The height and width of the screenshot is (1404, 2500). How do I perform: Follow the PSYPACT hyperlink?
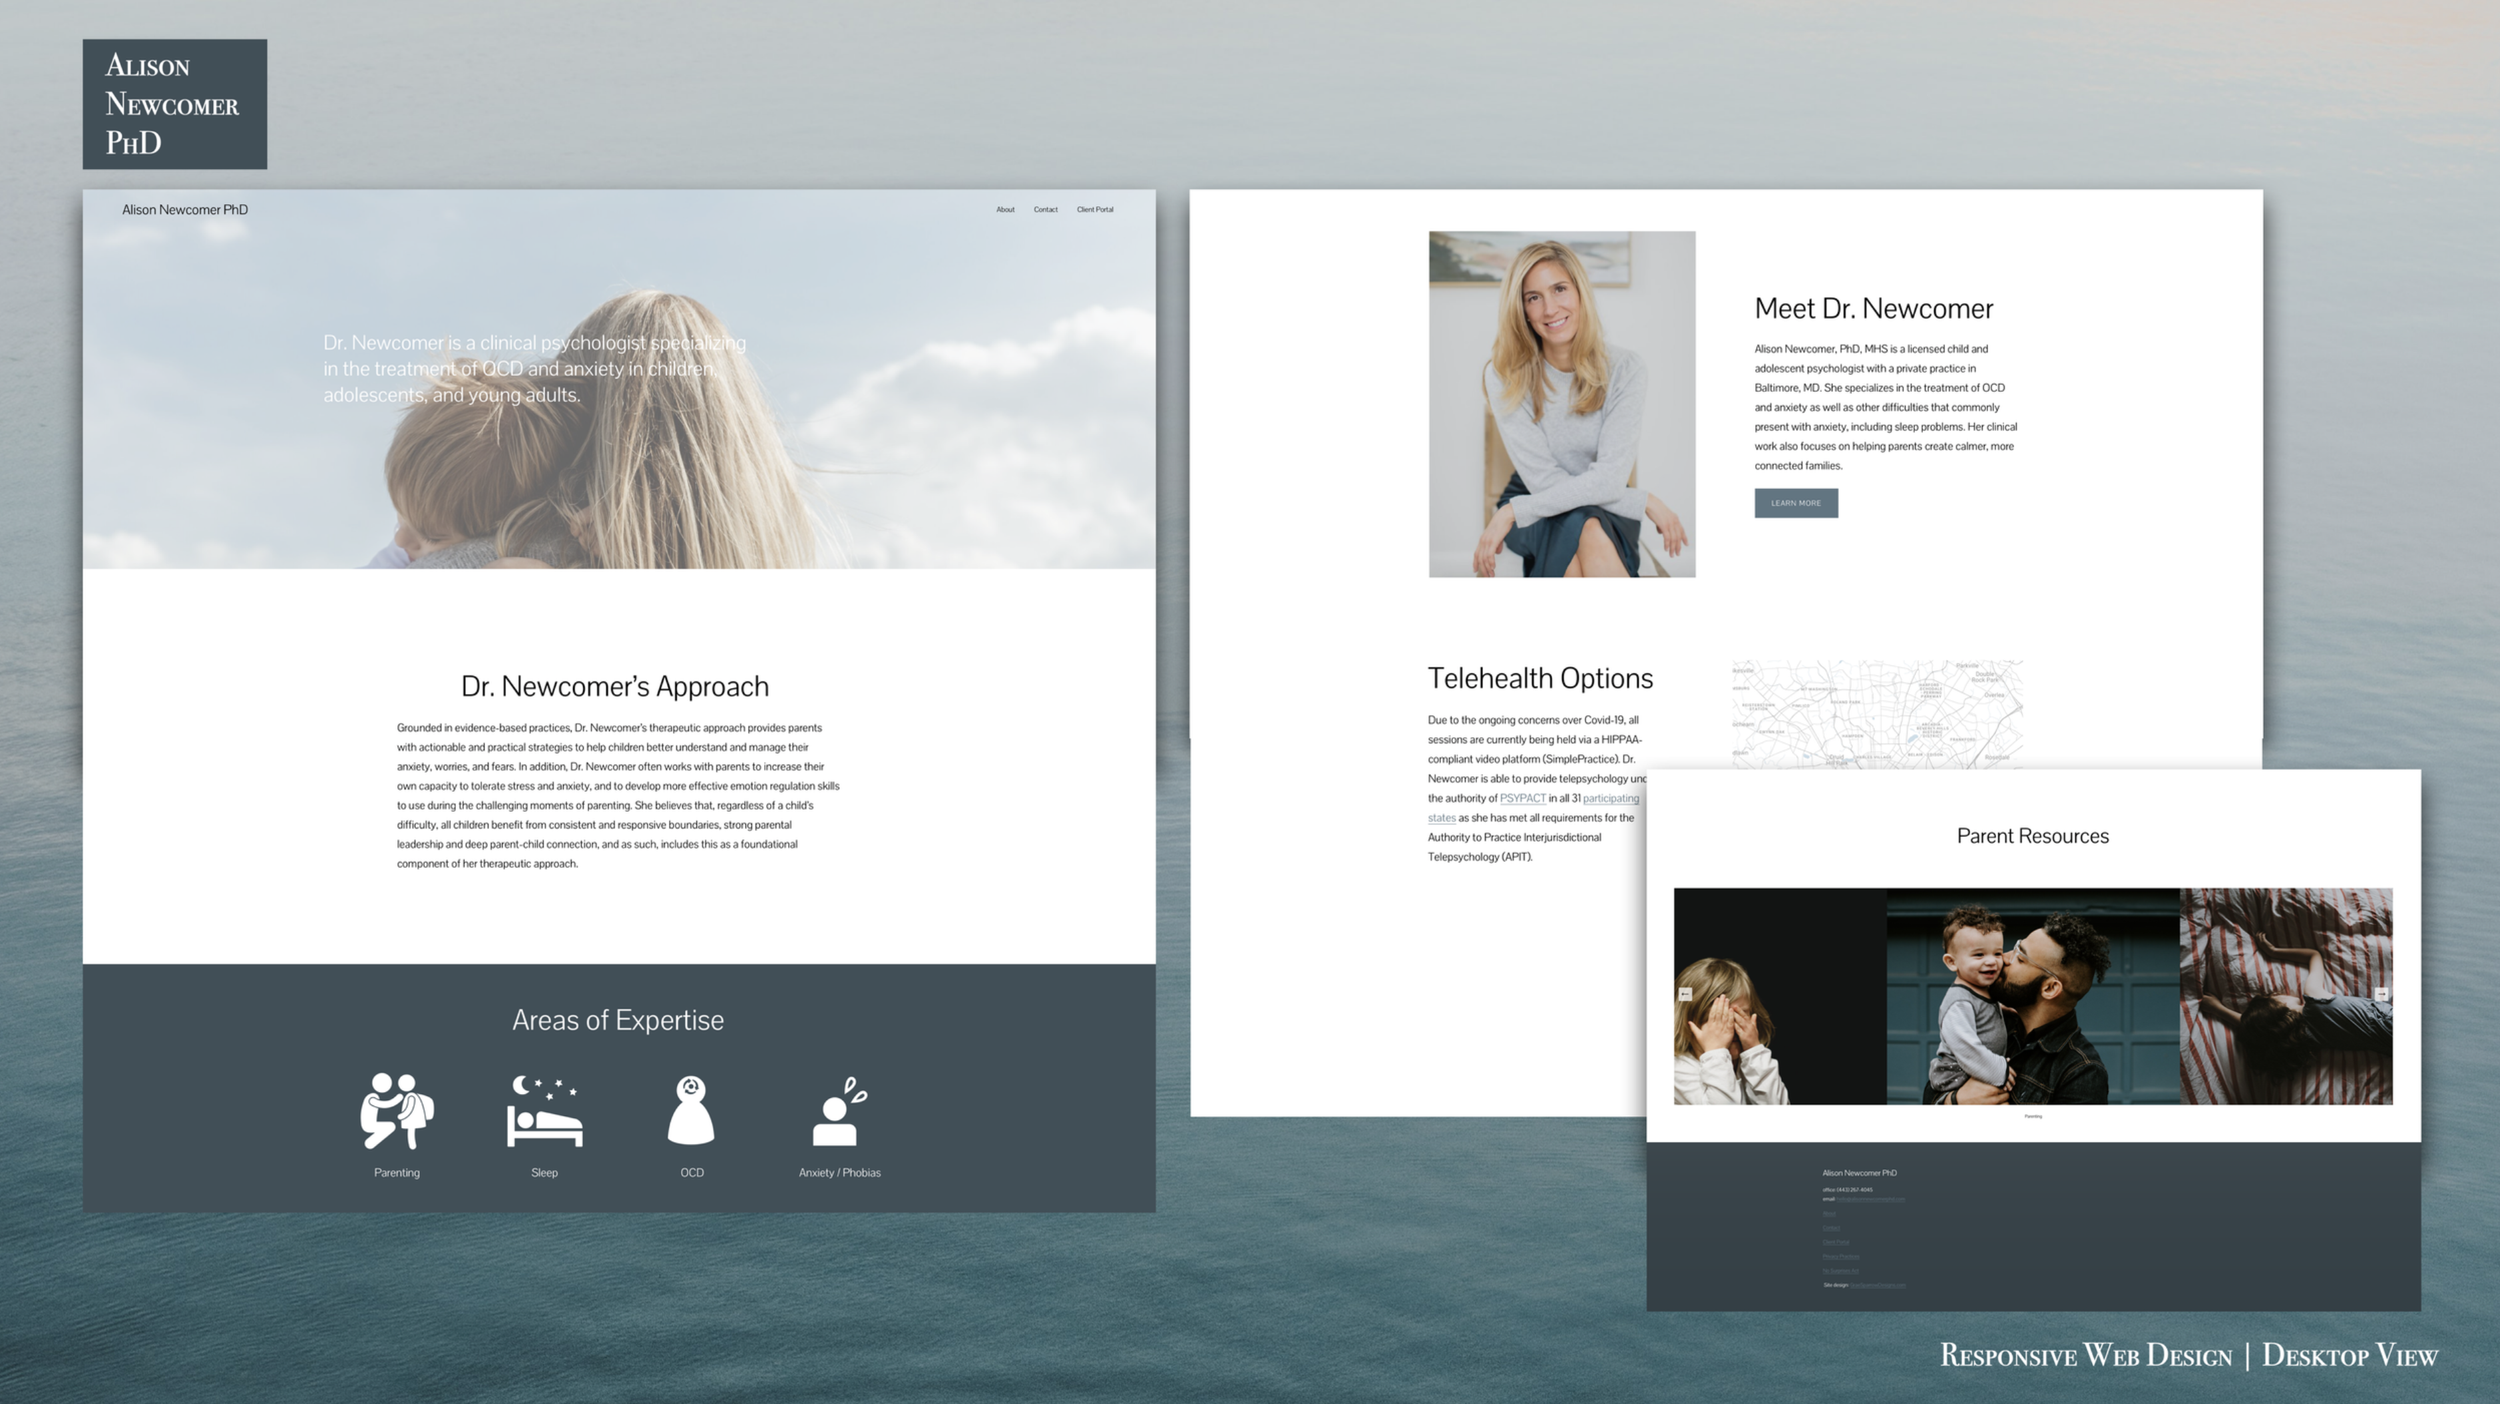coord(1522,798)
